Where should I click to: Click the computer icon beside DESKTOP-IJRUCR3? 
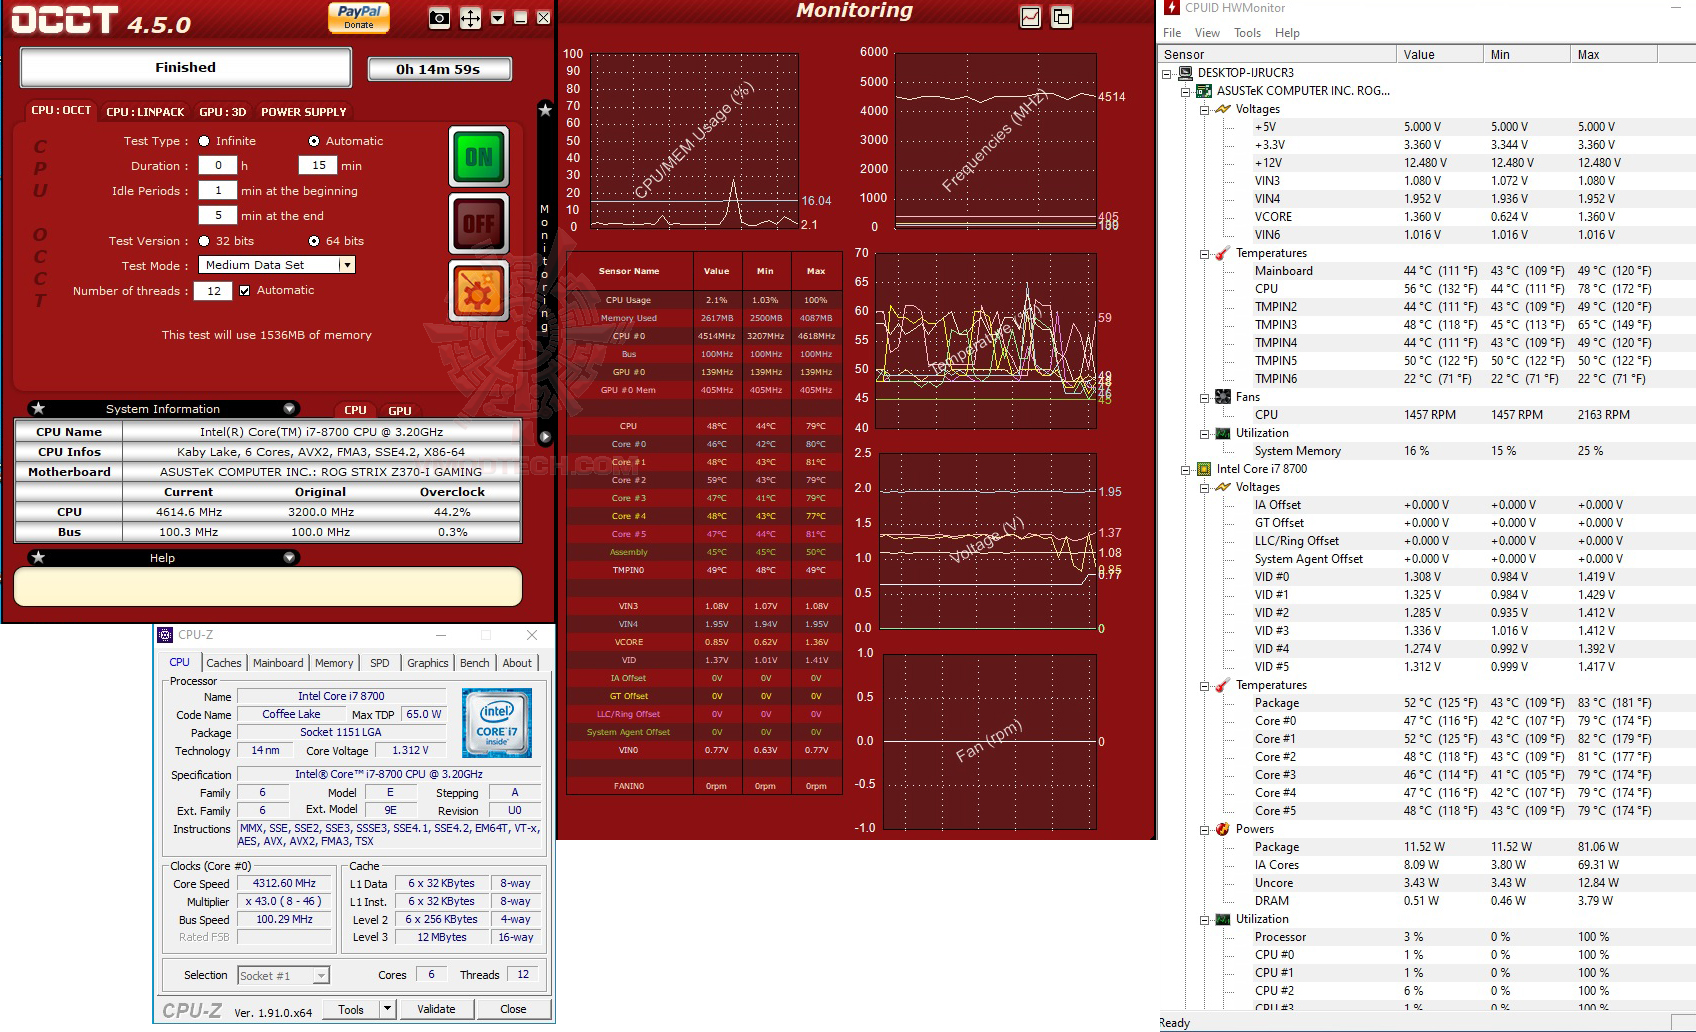pos(1186,73)
